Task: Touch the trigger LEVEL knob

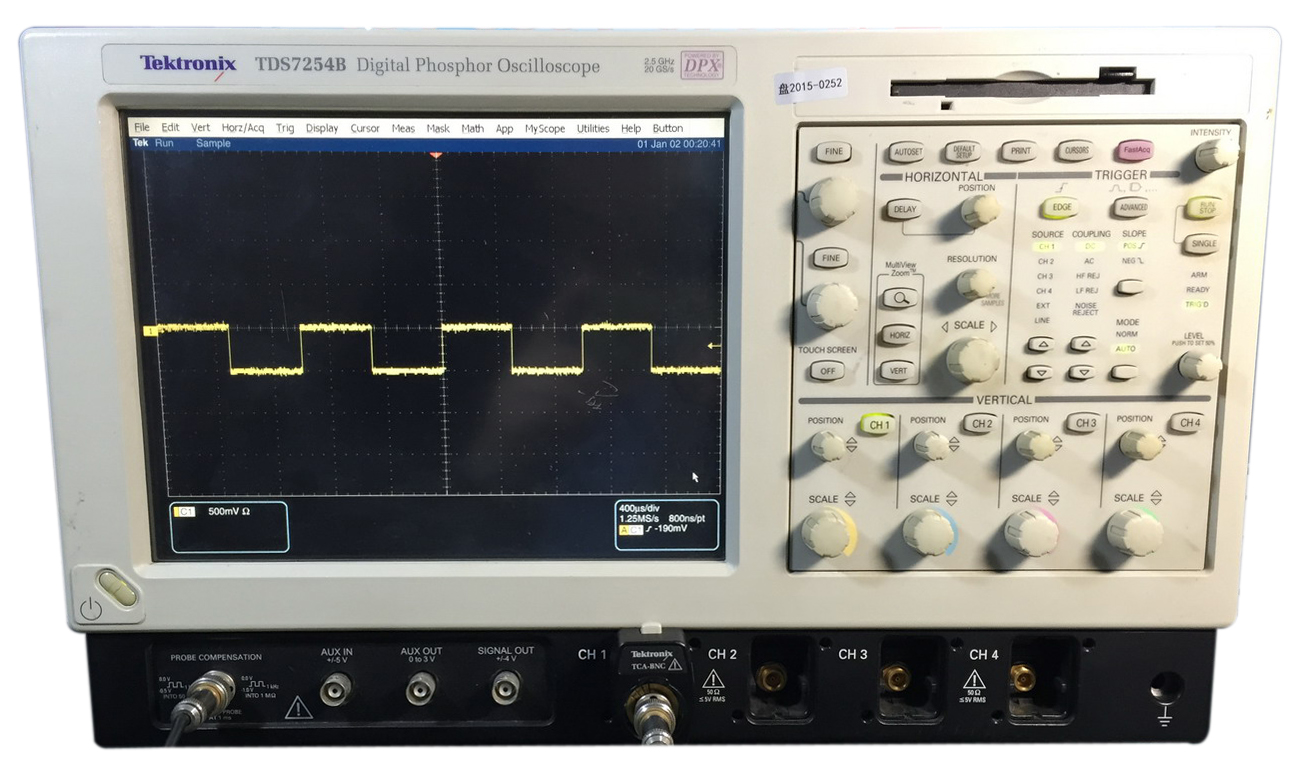Action: tap(1197, 366)
